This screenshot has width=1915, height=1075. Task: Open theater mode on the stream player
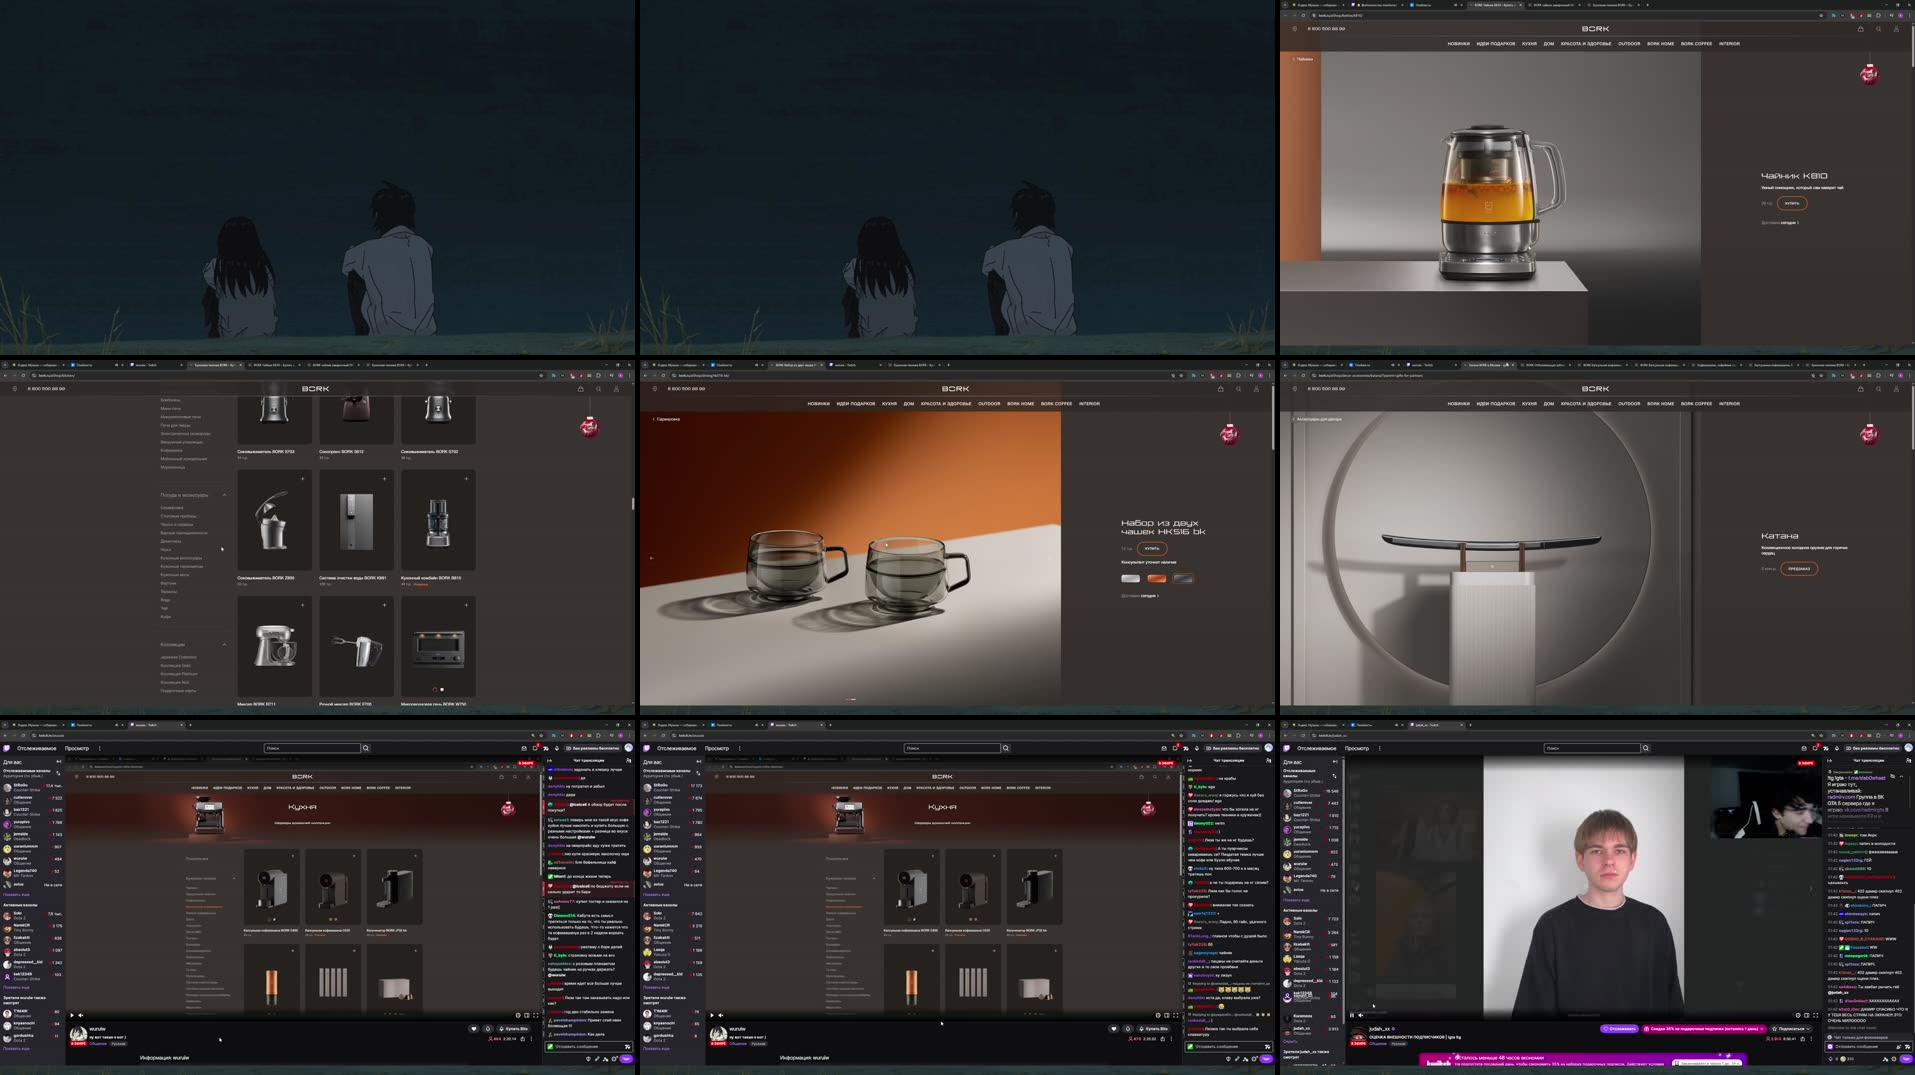(x=1807, y=1015)
